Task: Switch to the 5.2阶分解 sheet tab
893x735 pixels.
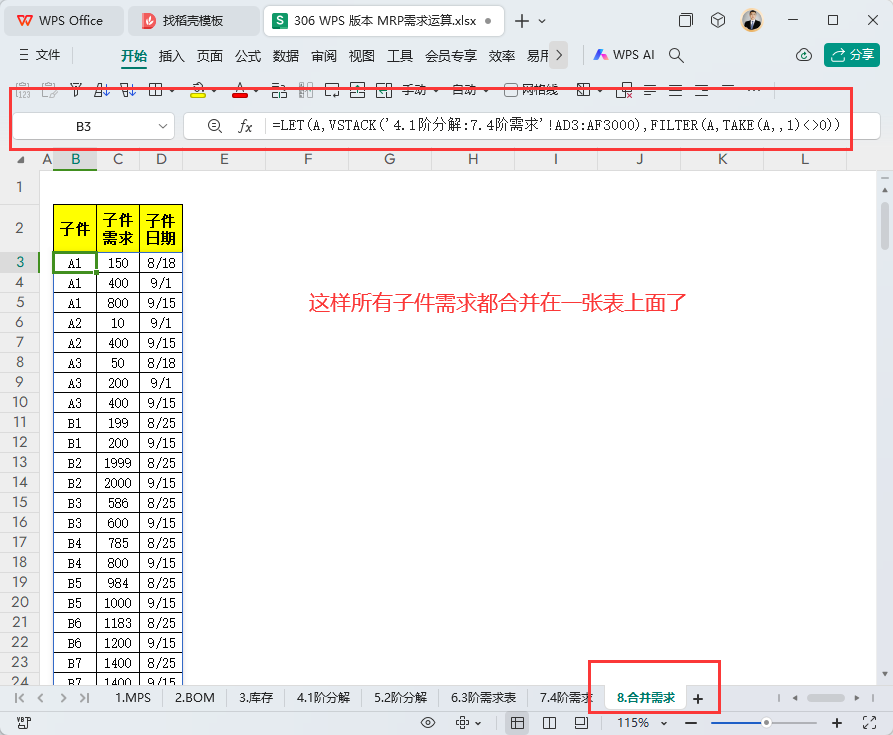Action: (x=400, y=697)
